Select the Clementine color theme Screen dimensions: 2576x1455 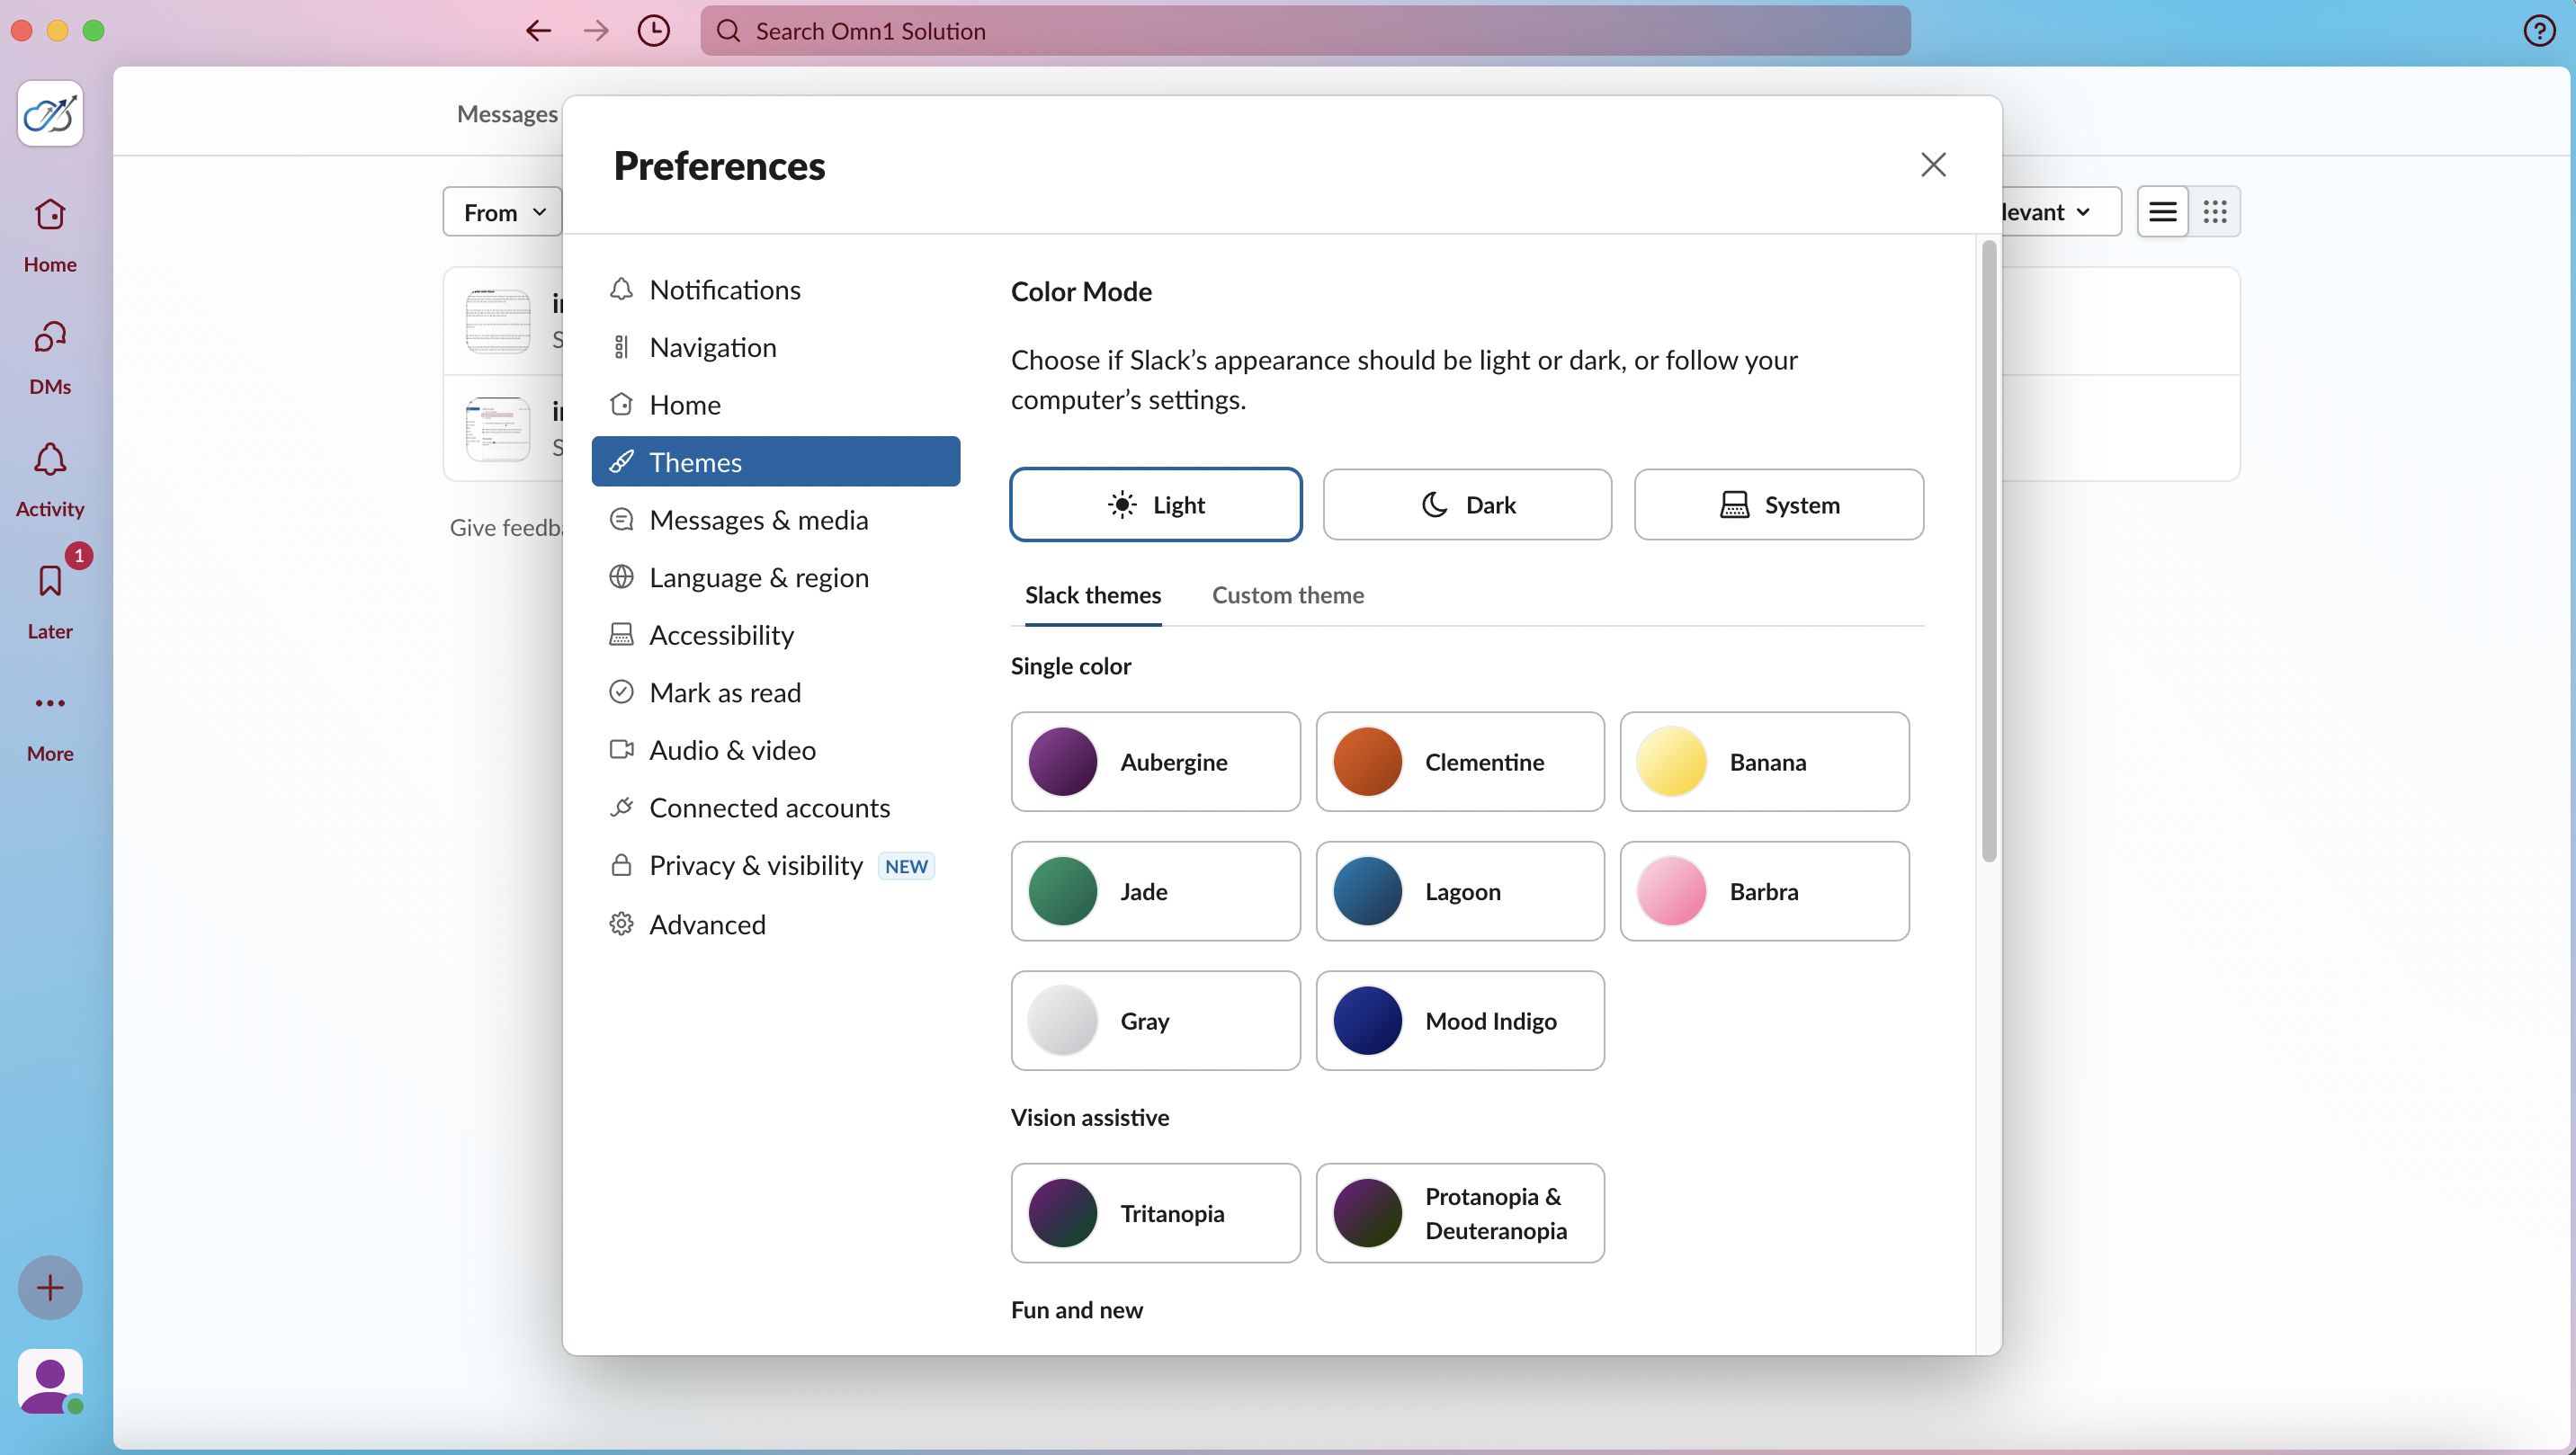(1458, 760)
